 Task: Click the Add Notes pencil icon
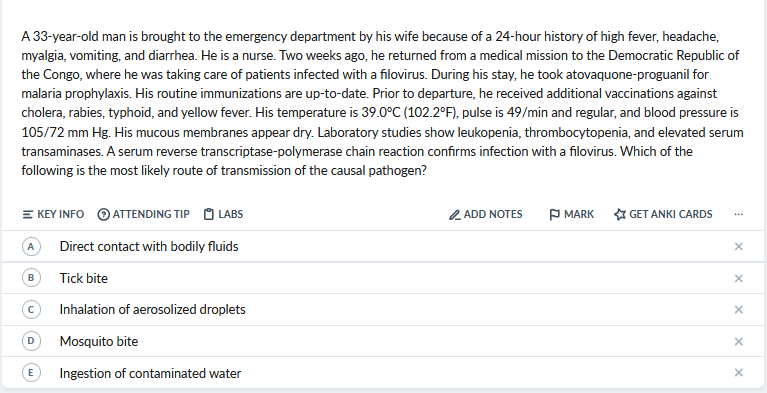[454, 215]
